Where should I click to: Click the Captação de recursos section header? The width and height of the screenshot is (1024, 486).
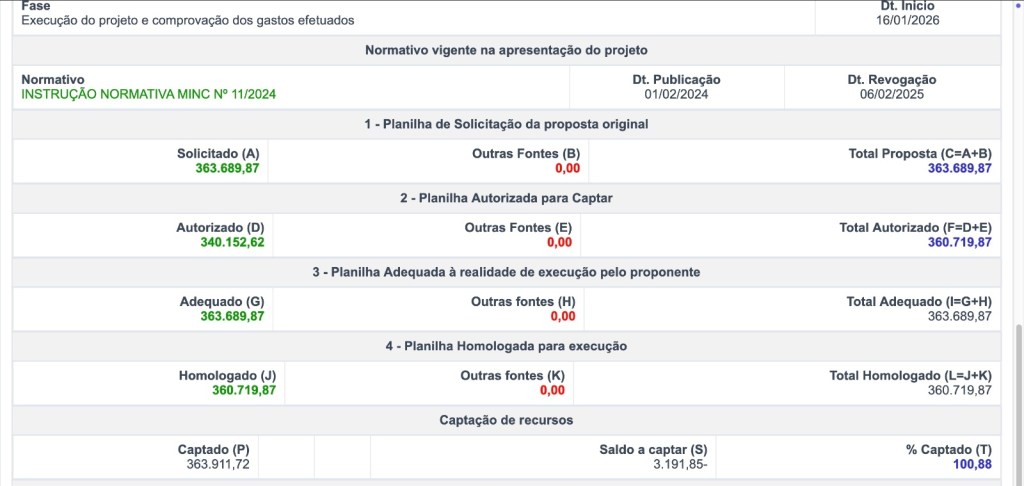click(x=506, y=420)
